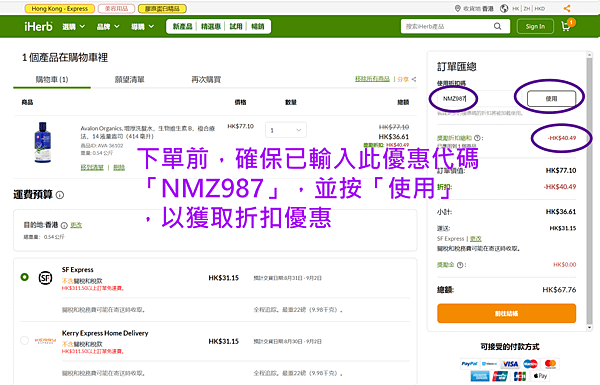Click the iHerb logo
Viewport: 600px width, 385px height.
pyautogui.click(x=38, y=26)
